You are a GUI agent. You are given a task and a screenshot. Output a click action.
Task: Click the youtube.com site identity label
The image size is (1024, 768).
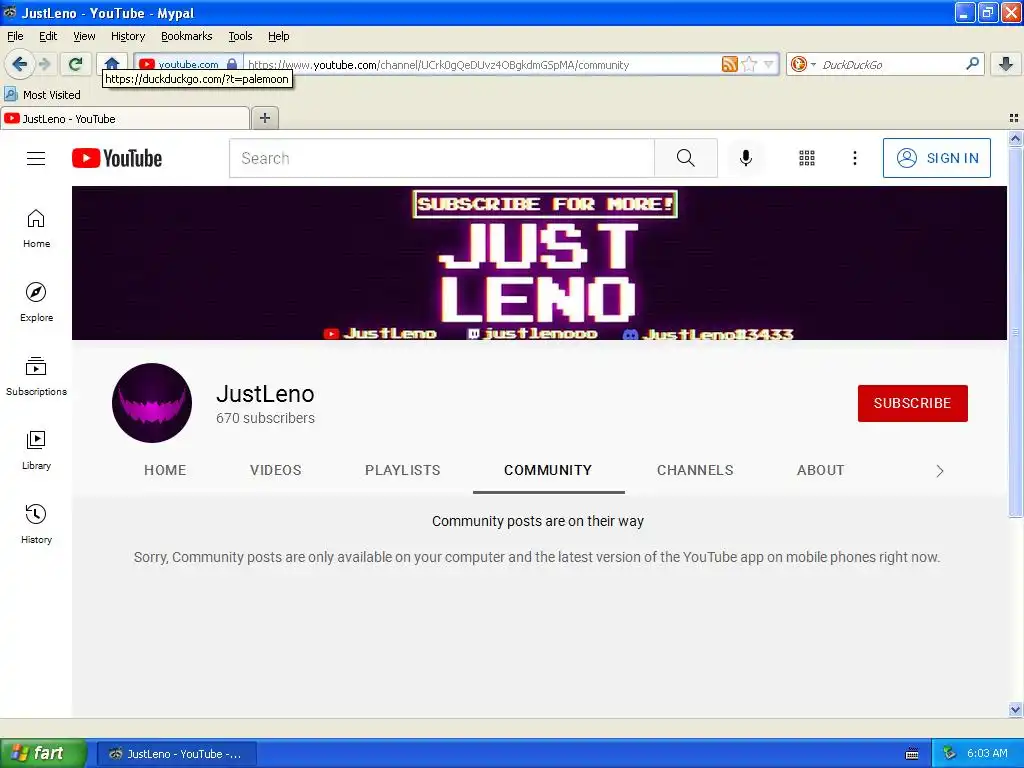(x=188, y=64)
